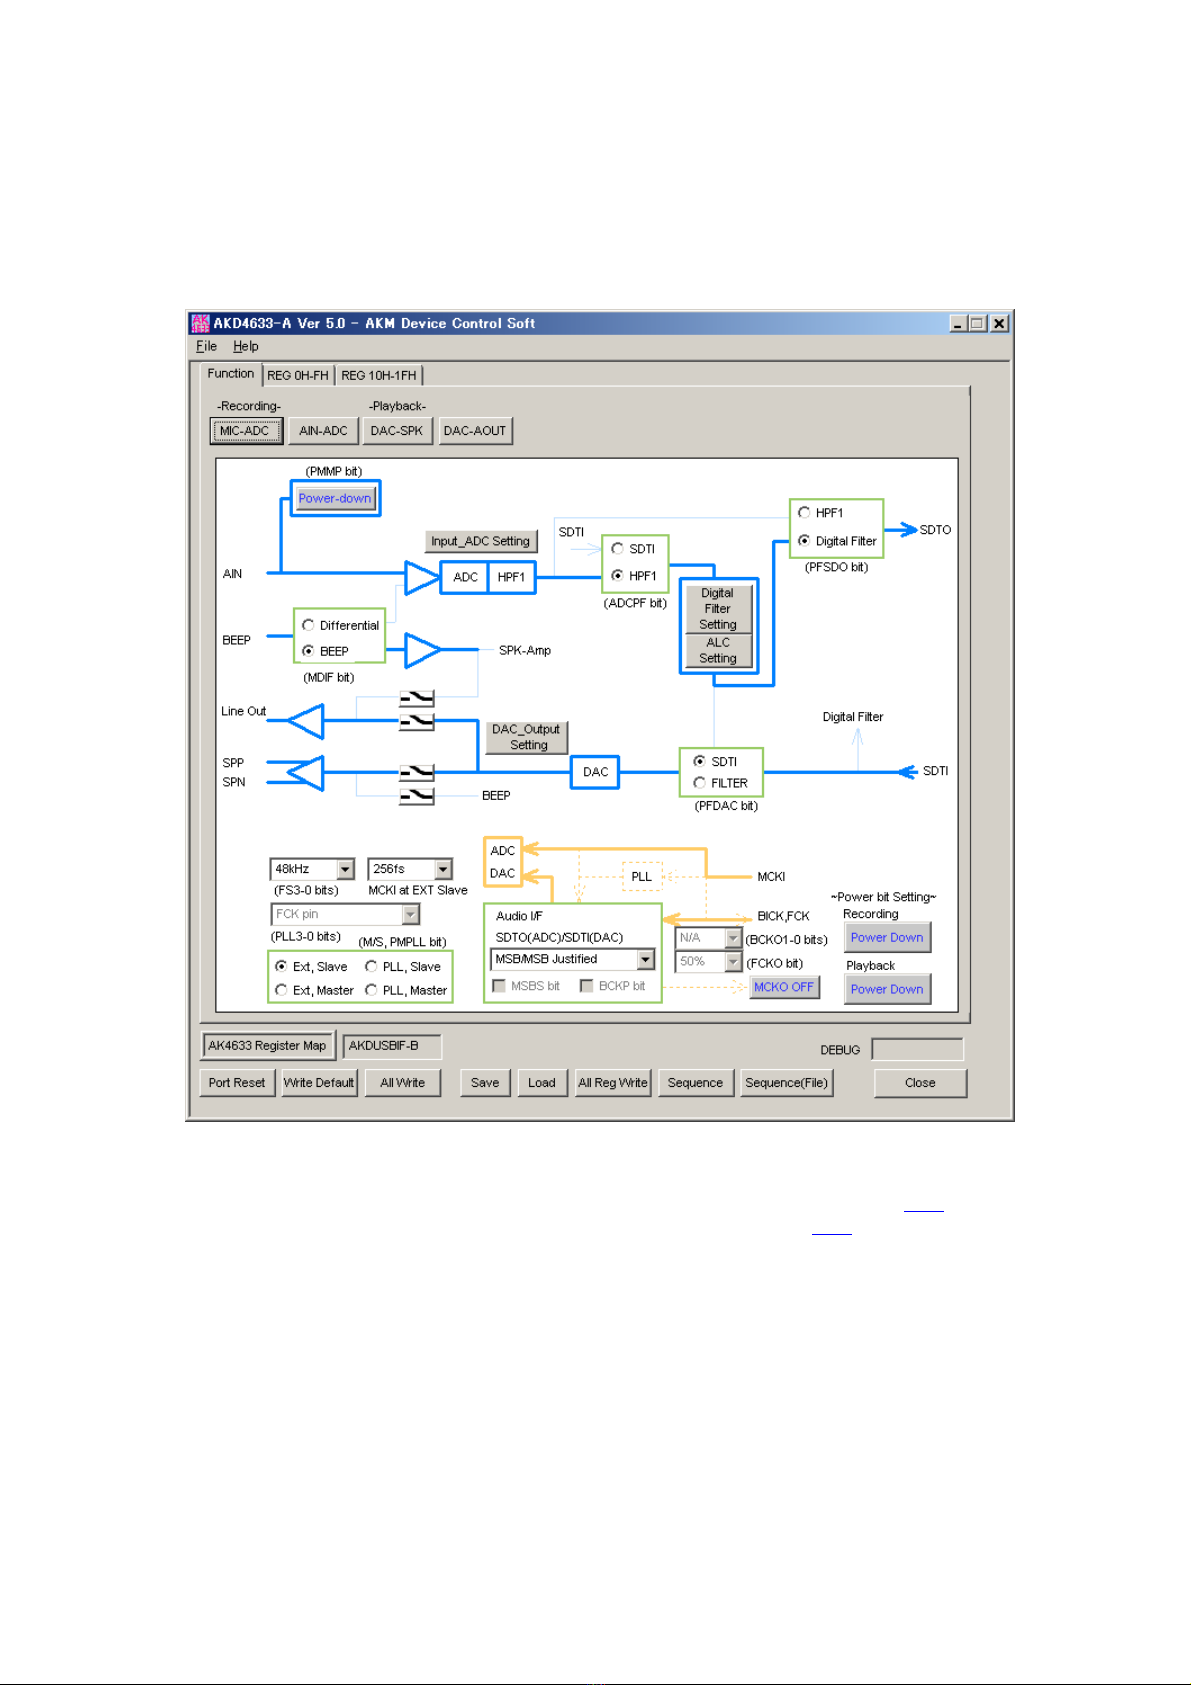Click the Close button at bottom right
The width and height of the screenshot is (1191, 1685).
[x=920, y=1083]
